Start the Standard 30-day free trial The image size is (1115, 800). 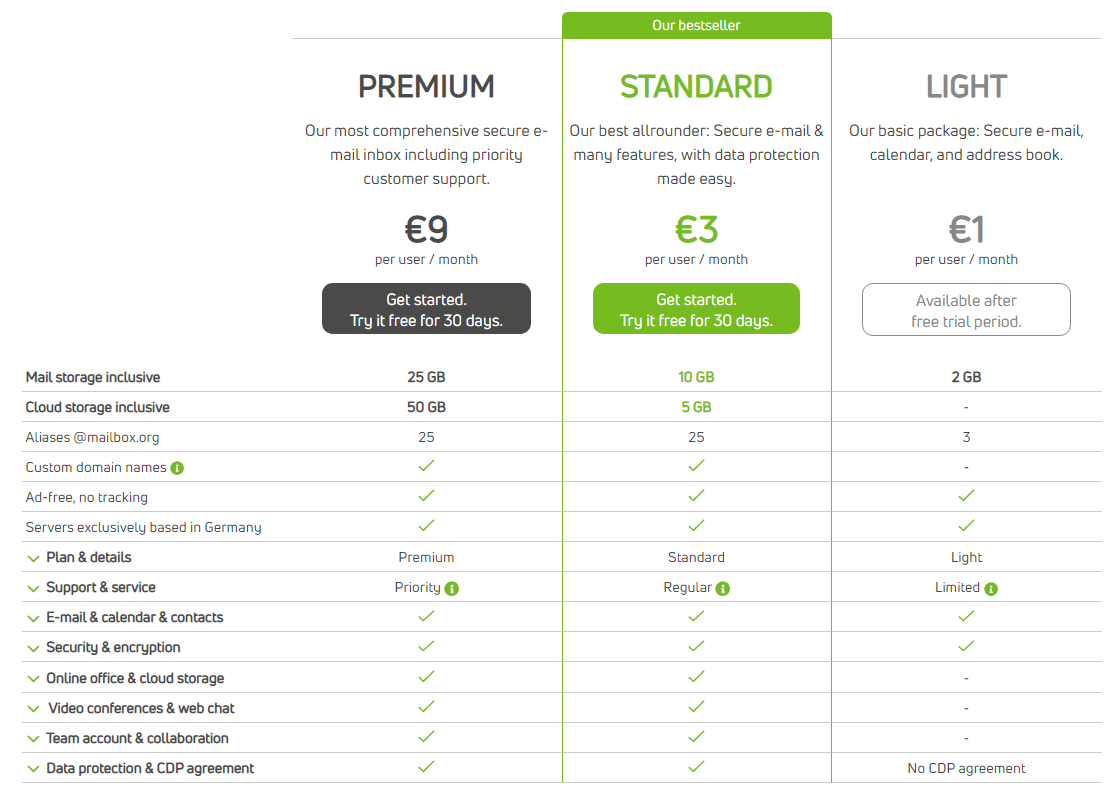(x=696, y=309)
